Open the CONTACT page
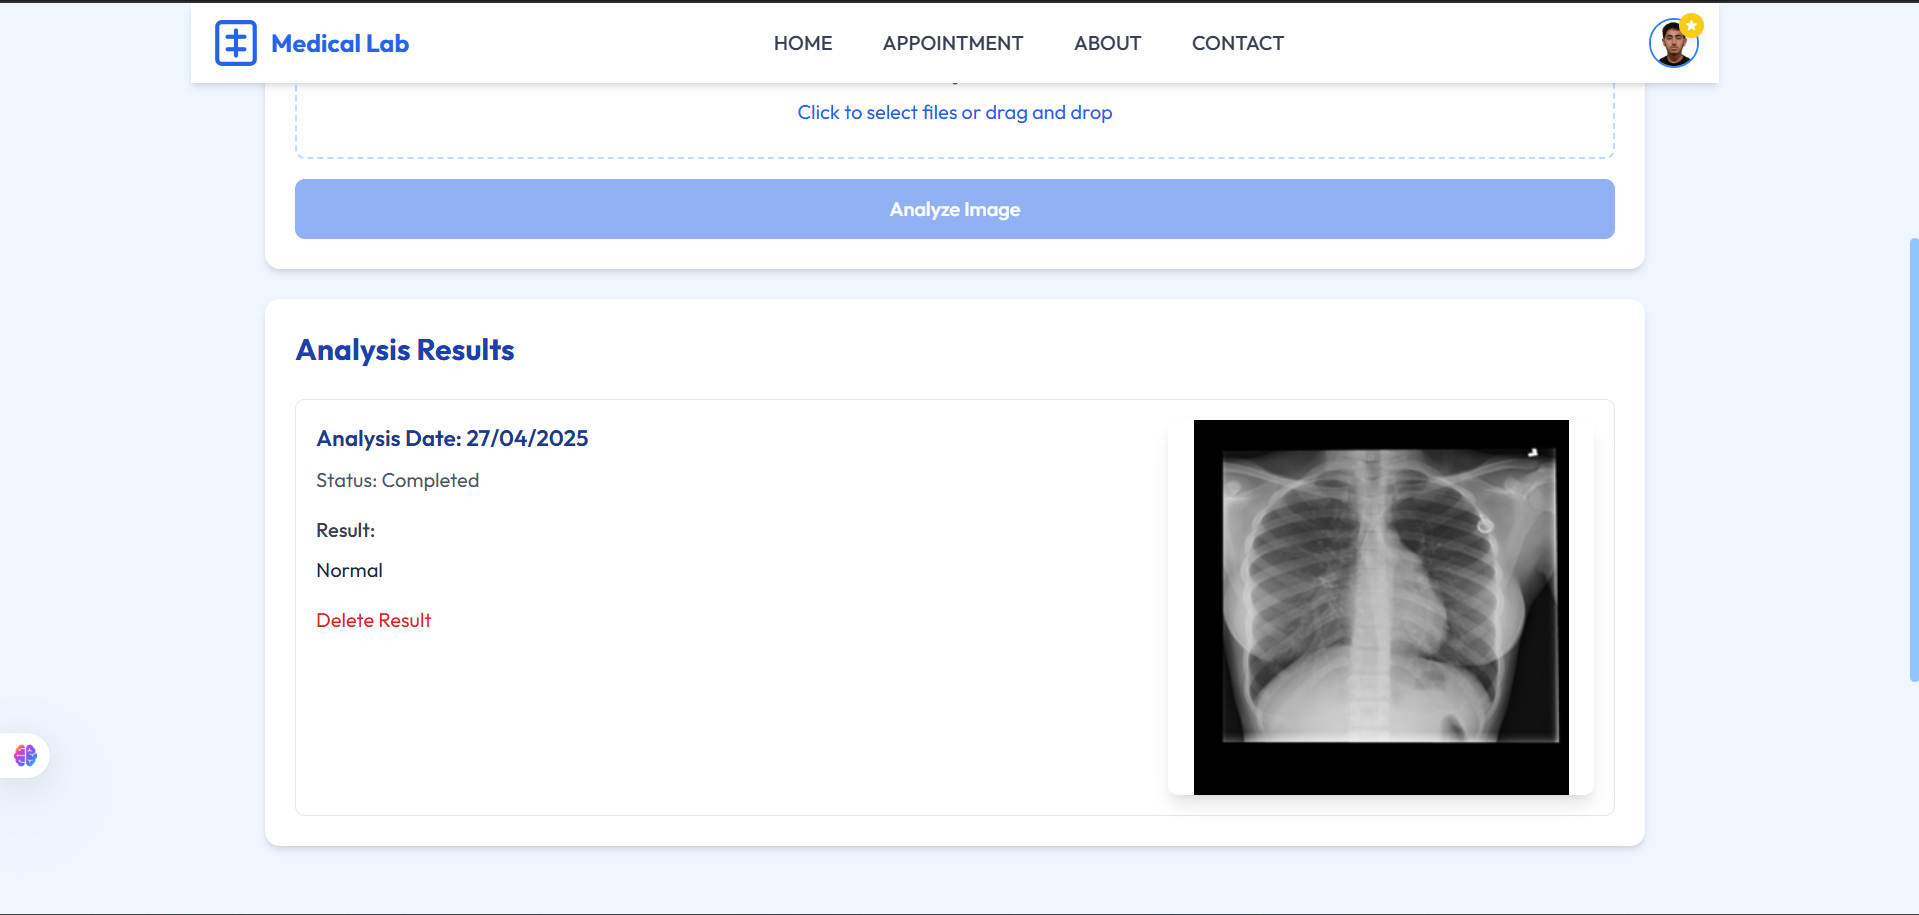Viewport: 1919px width, 915px height. point(1237,43)
